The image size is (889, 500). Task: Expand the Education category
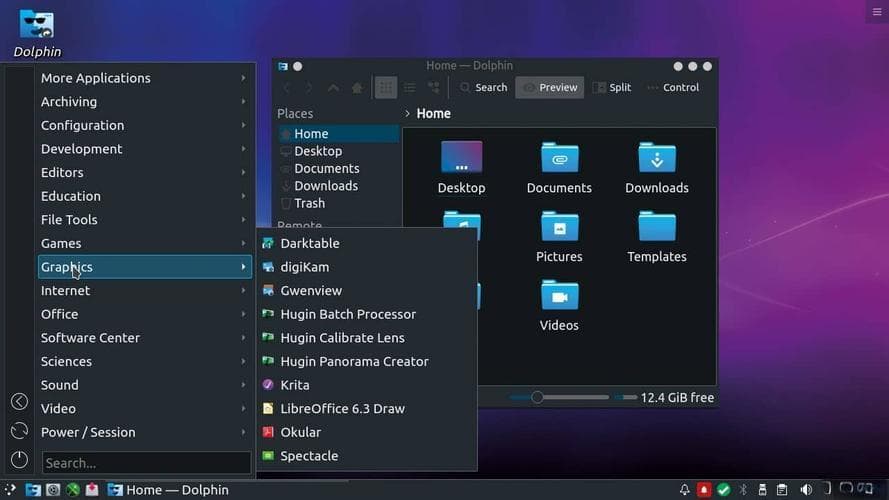(145, 196)
